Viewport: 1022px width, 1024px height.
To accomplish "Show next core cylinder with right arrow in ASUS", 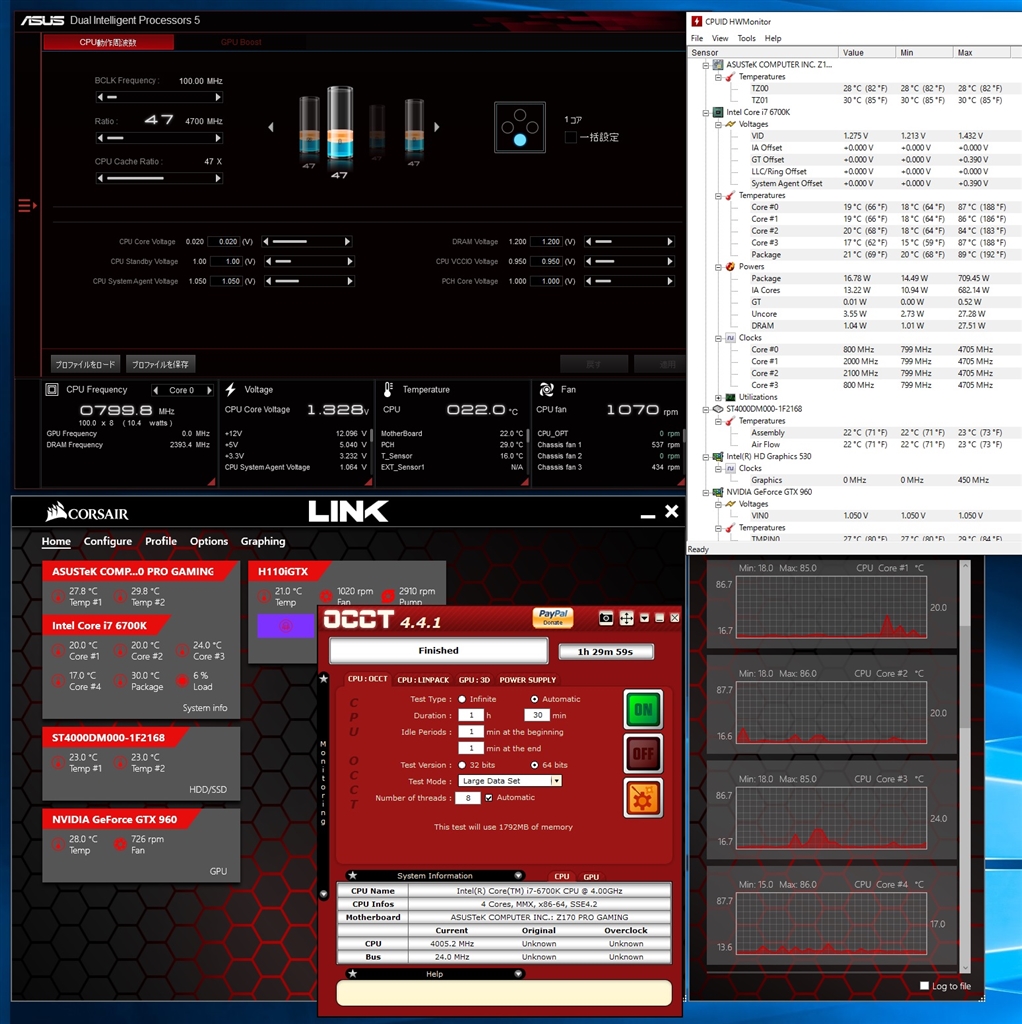I will [437, 127].
